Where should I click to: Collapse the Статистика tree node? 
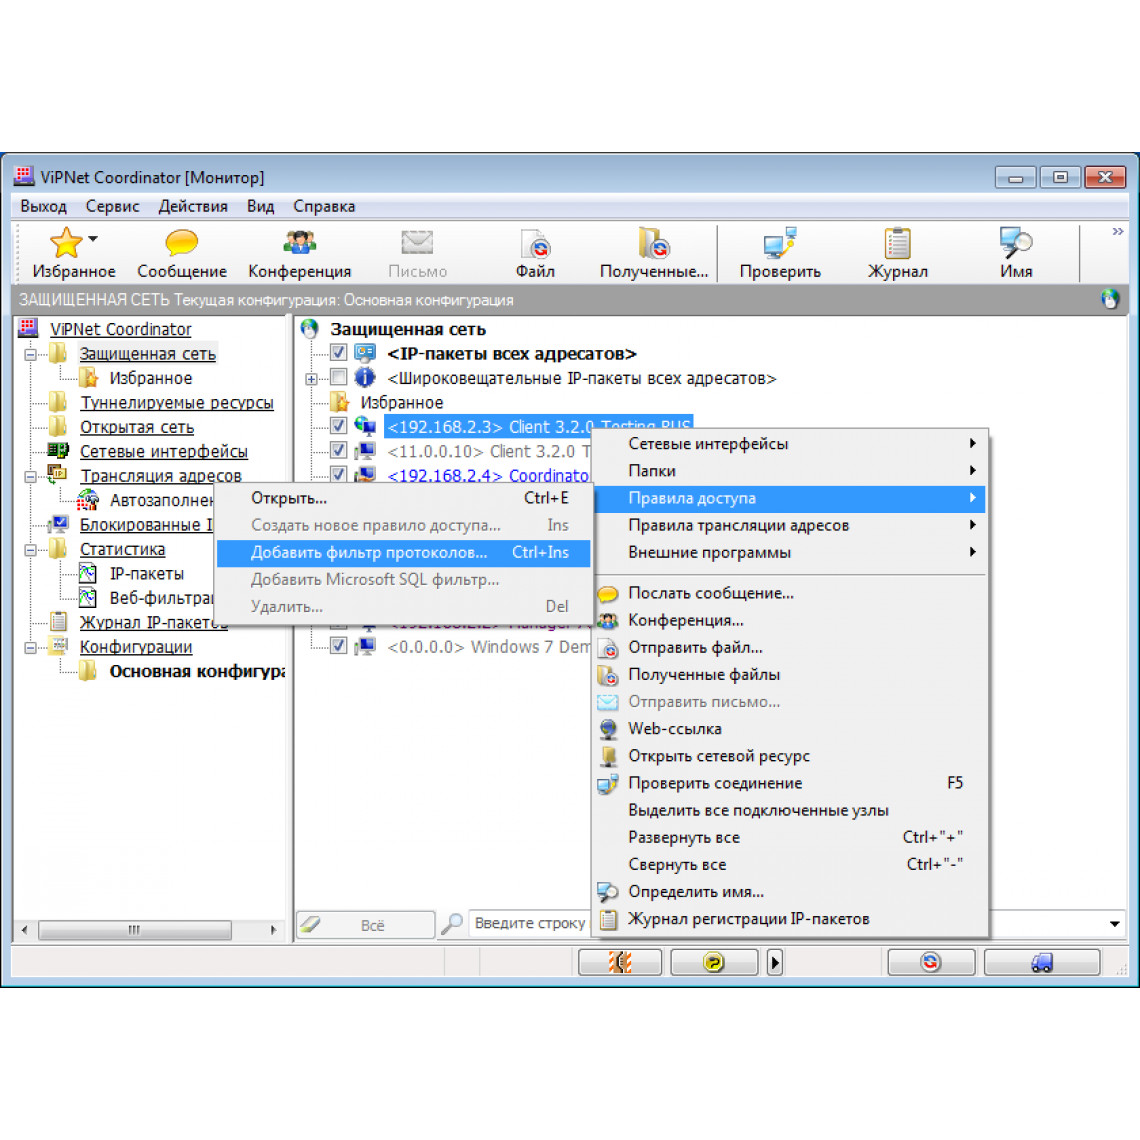click(x=31, y=550)
